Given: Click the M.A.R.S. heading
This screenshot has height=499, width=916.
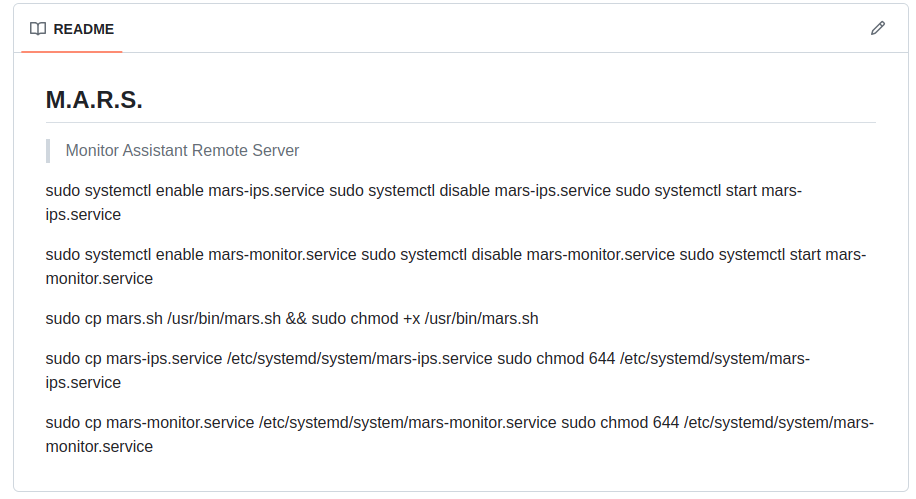Looking at the screenshot, I should click(94, 99).
